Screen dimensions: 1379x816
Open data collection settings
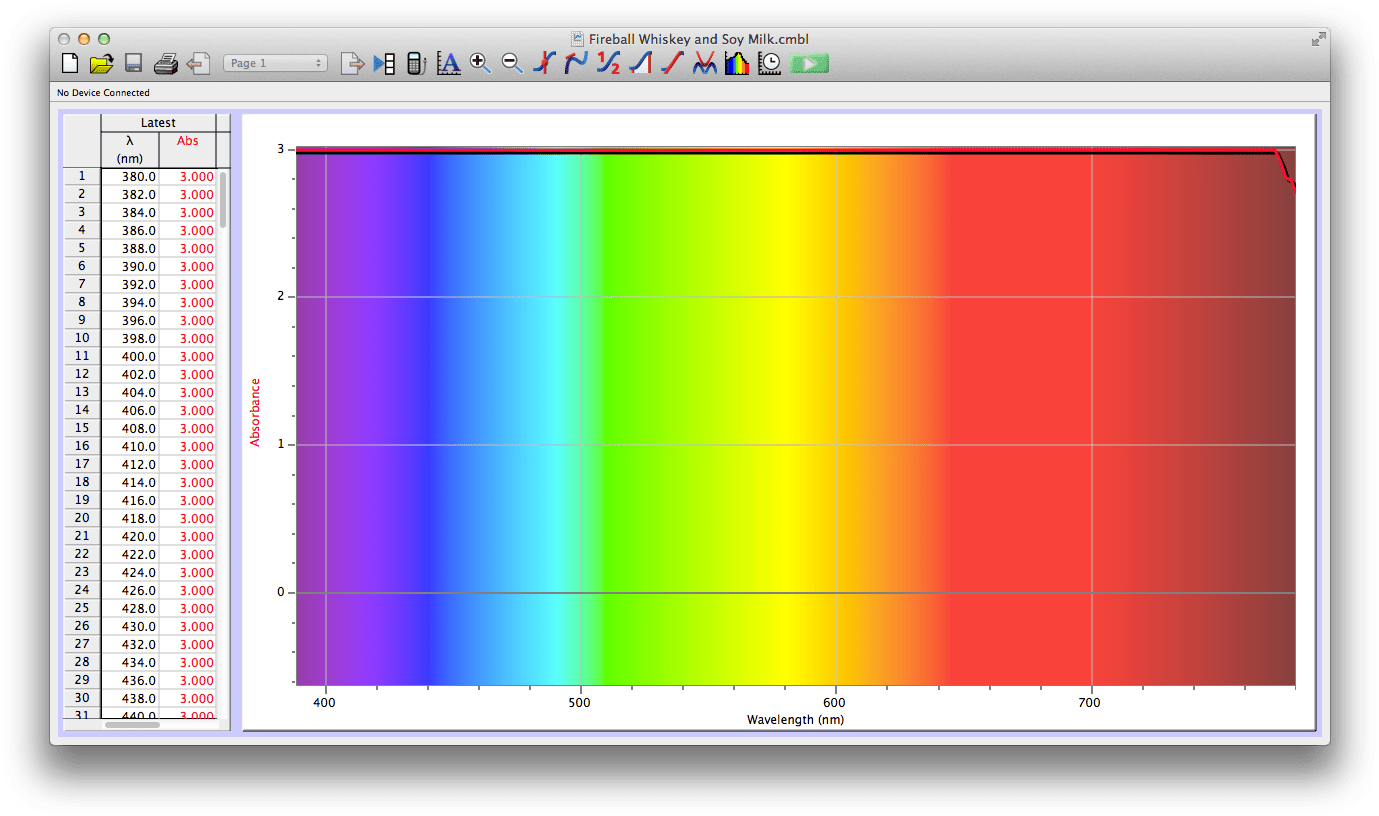coord(768,62)
